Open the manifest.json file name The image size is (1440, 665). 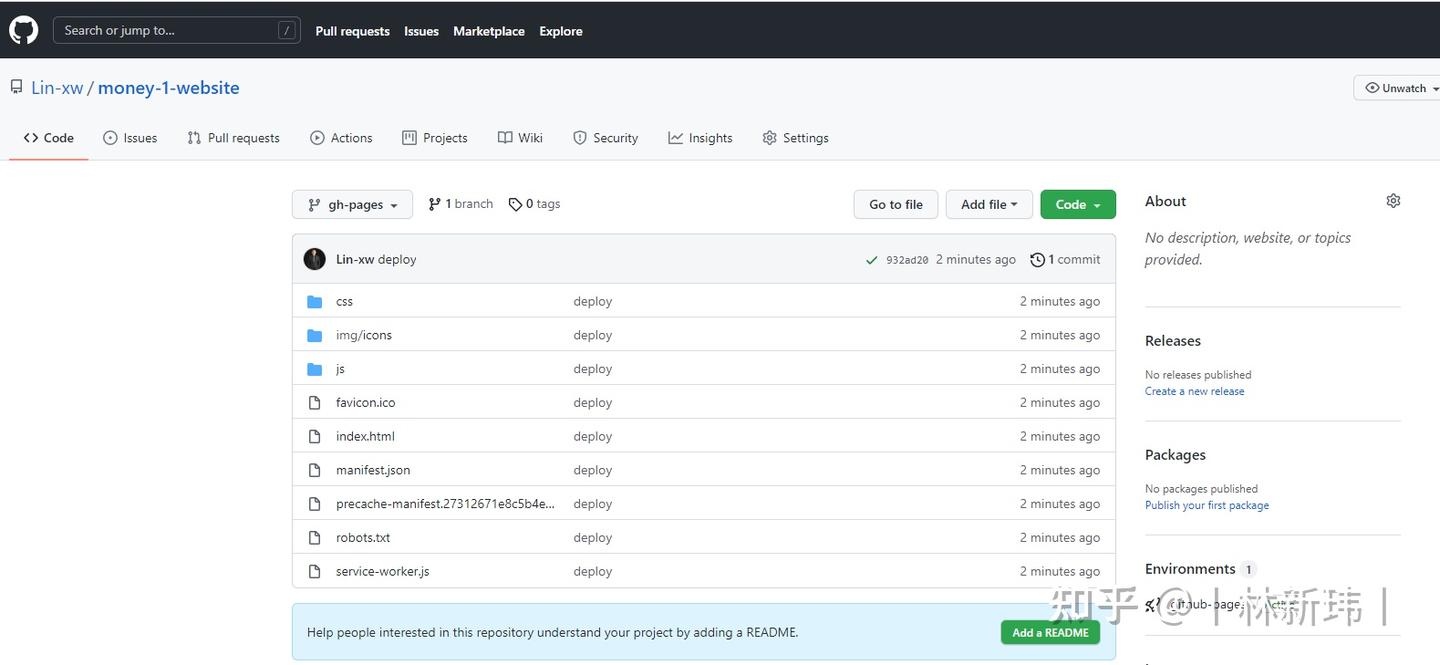point(373,470)
